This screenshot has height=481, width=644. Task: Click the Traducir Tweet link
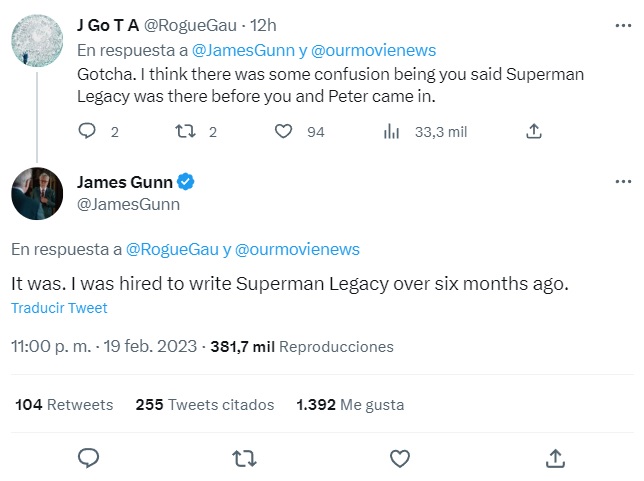click(x=59, y=308)
